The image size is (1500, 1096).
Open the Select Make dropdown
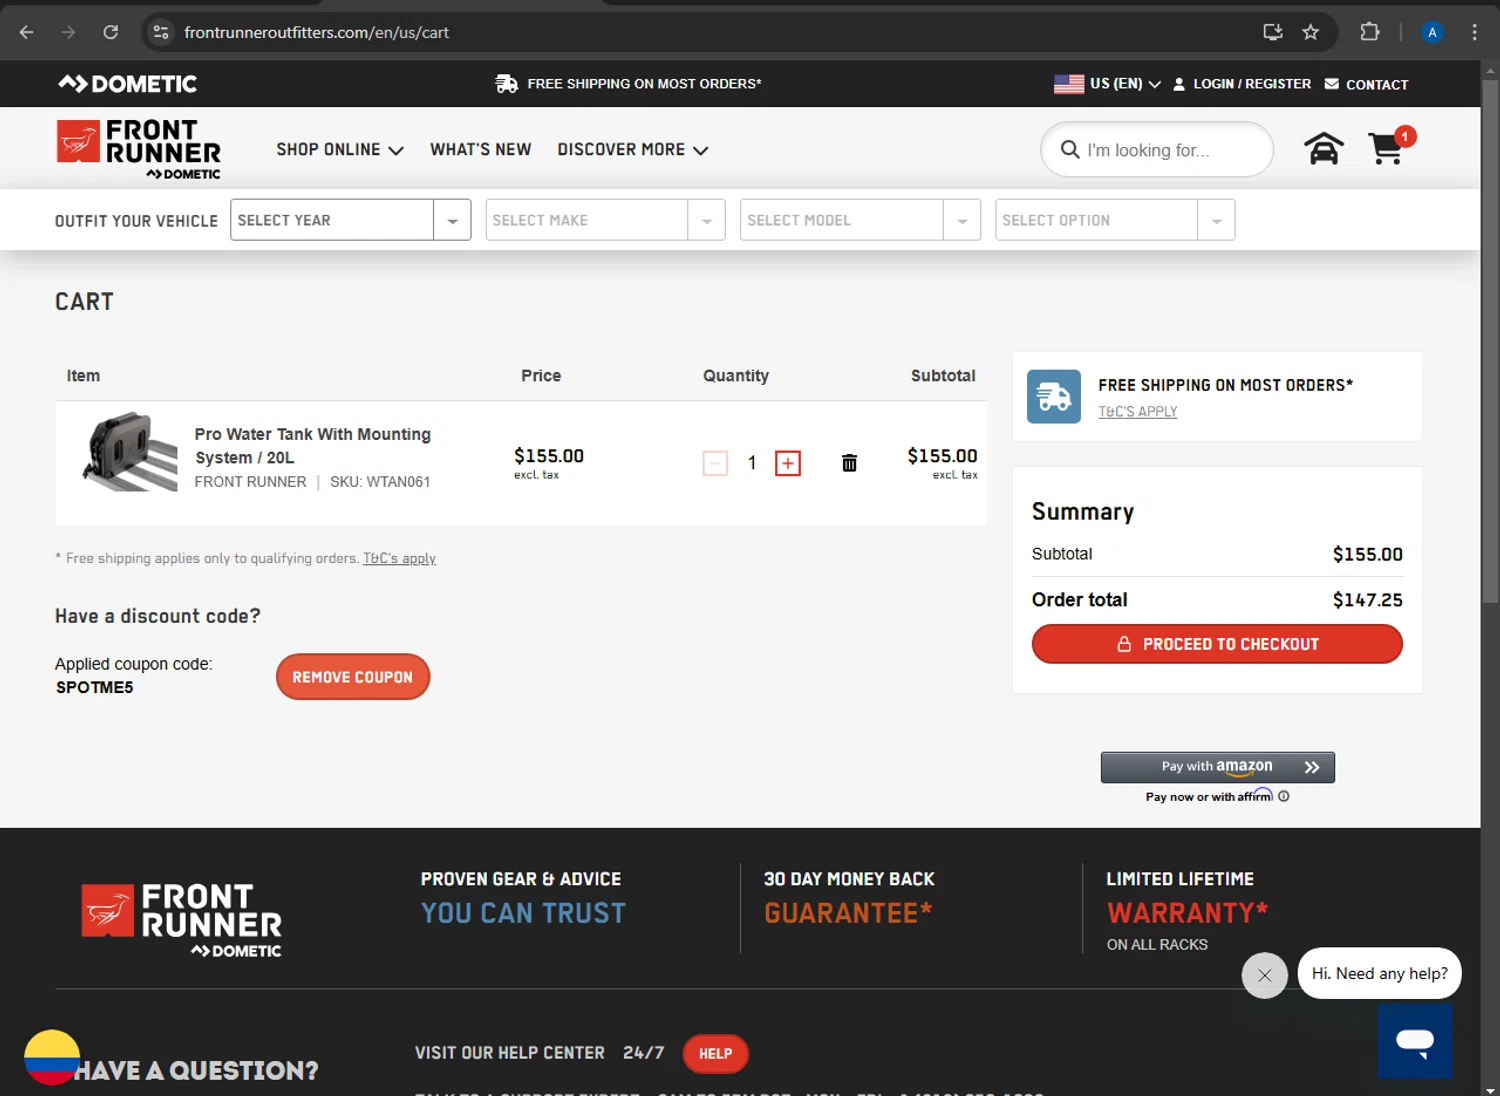tap(605, 220)
